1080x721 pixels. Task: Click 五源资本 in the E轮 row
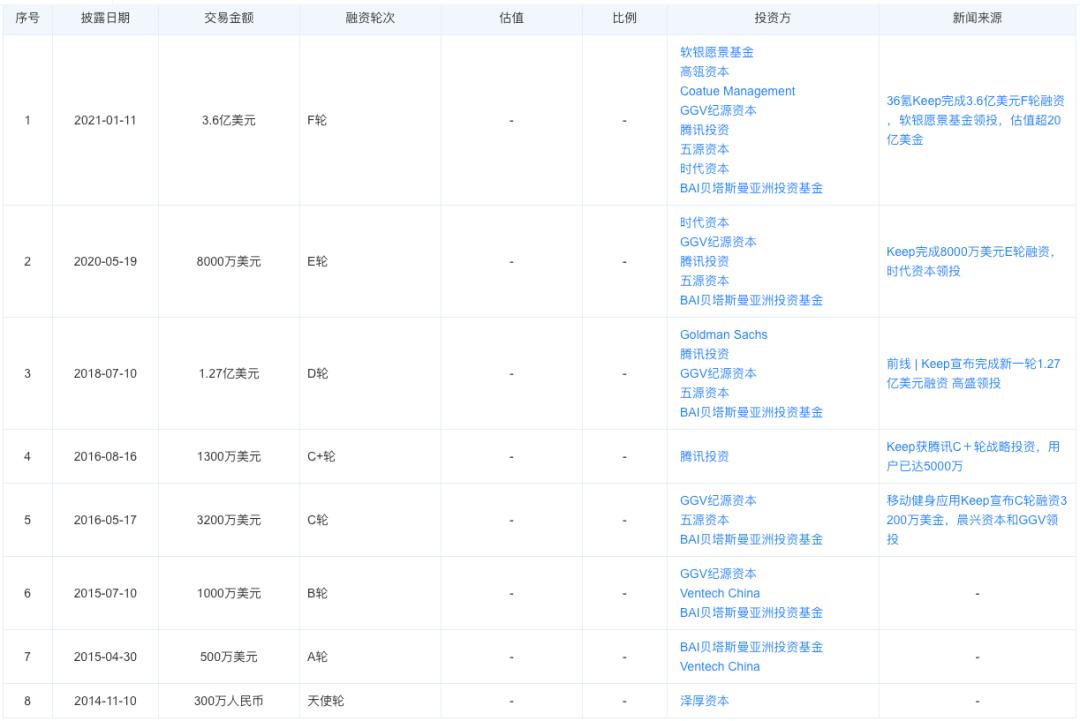[704, 281]
